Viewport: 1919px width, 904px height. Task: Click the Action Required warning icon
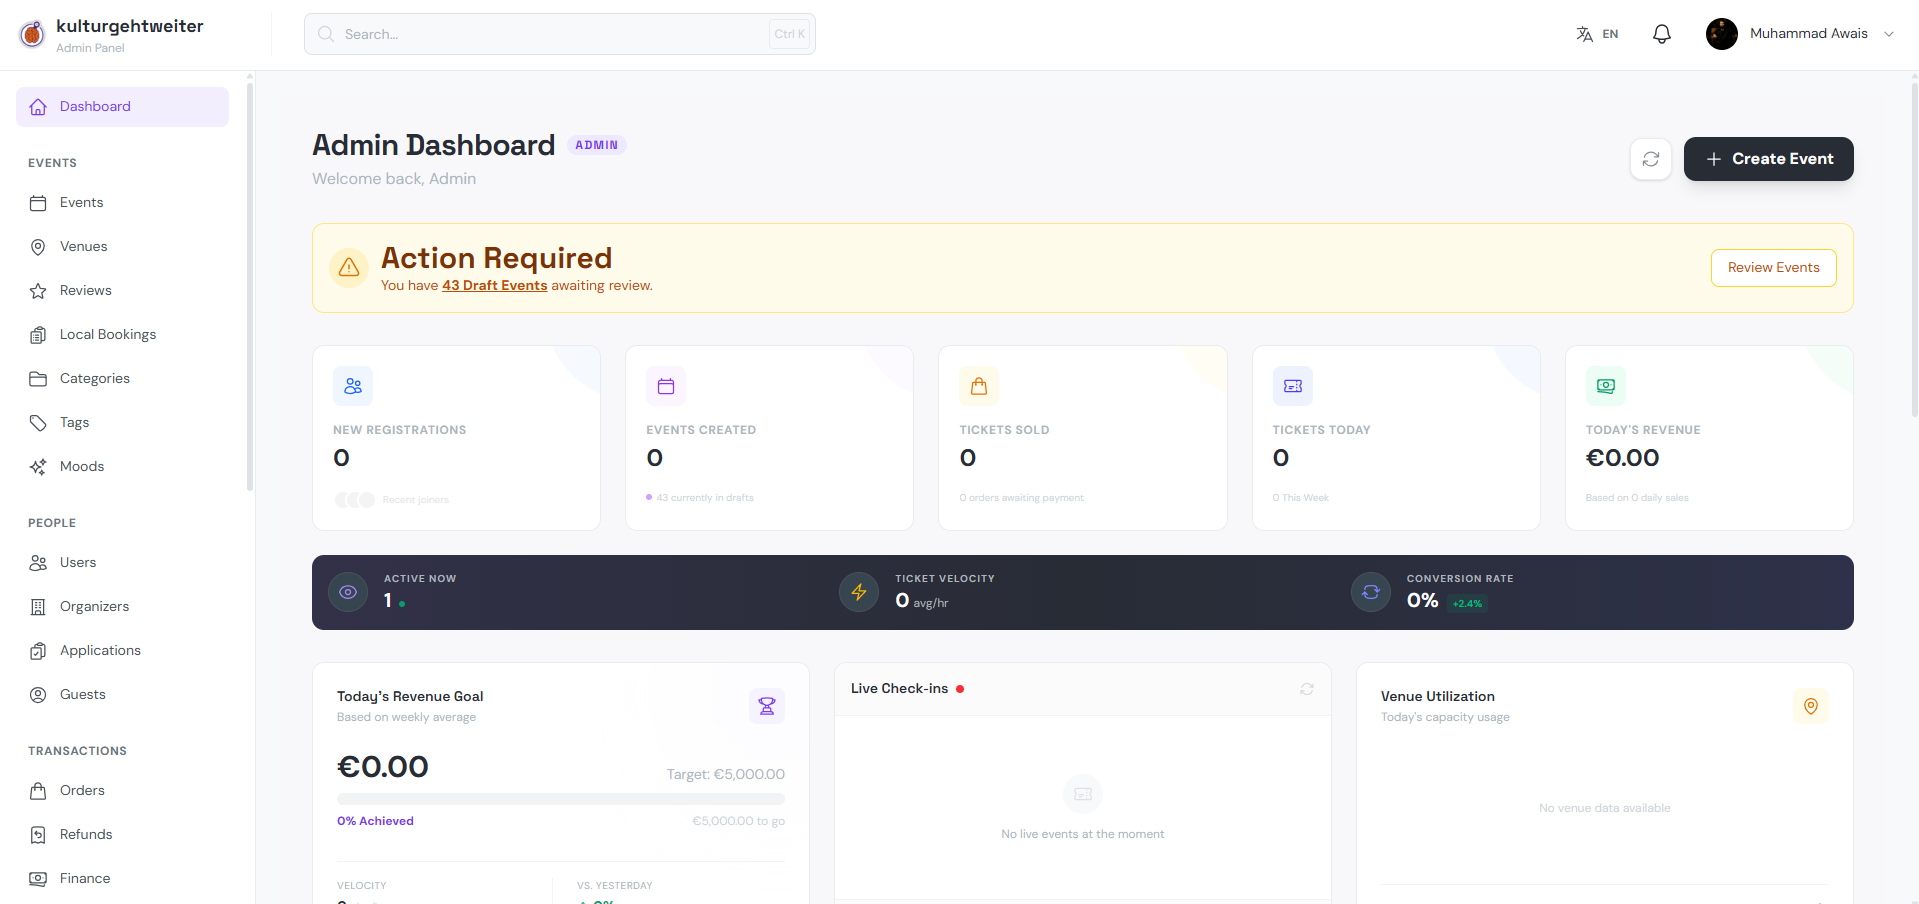click(349, 267)
